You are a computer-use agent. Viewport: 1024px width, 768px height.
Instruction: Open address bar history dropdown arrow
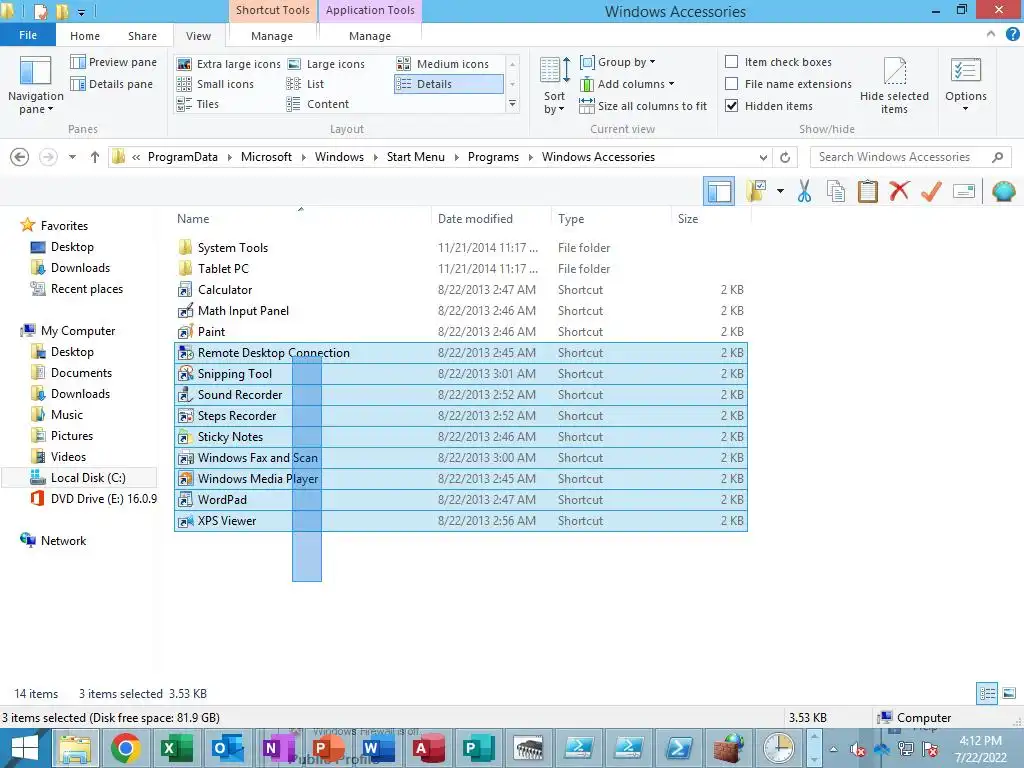click(763, 157)
